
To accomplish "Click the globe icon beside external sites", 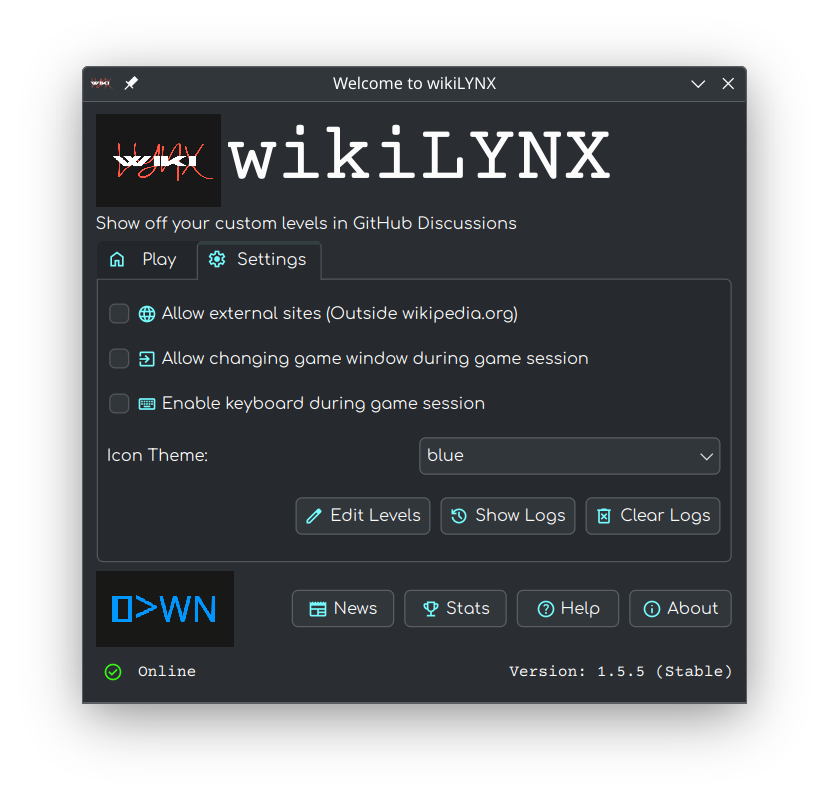I will pyautogui.click(x=147, y=314).
